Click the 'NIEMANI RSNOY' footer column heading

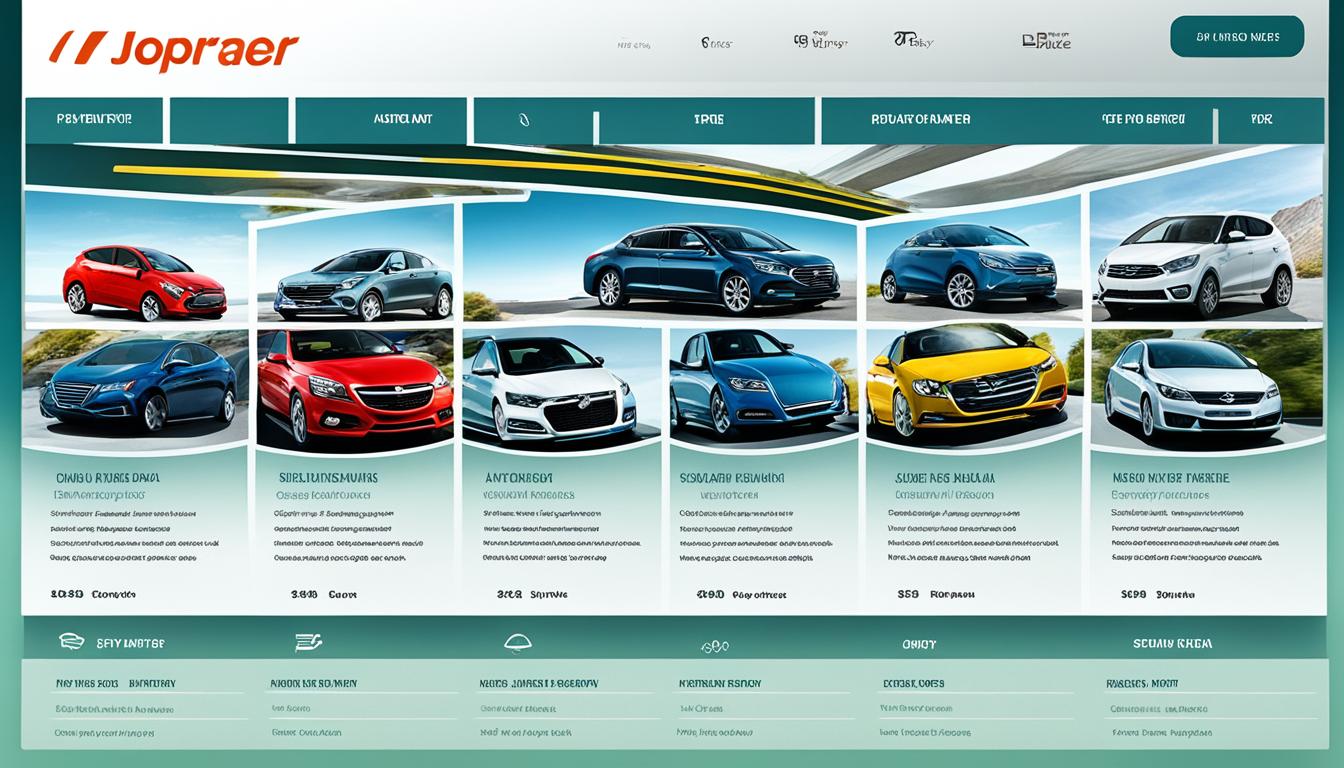click(x=720, y=684)
